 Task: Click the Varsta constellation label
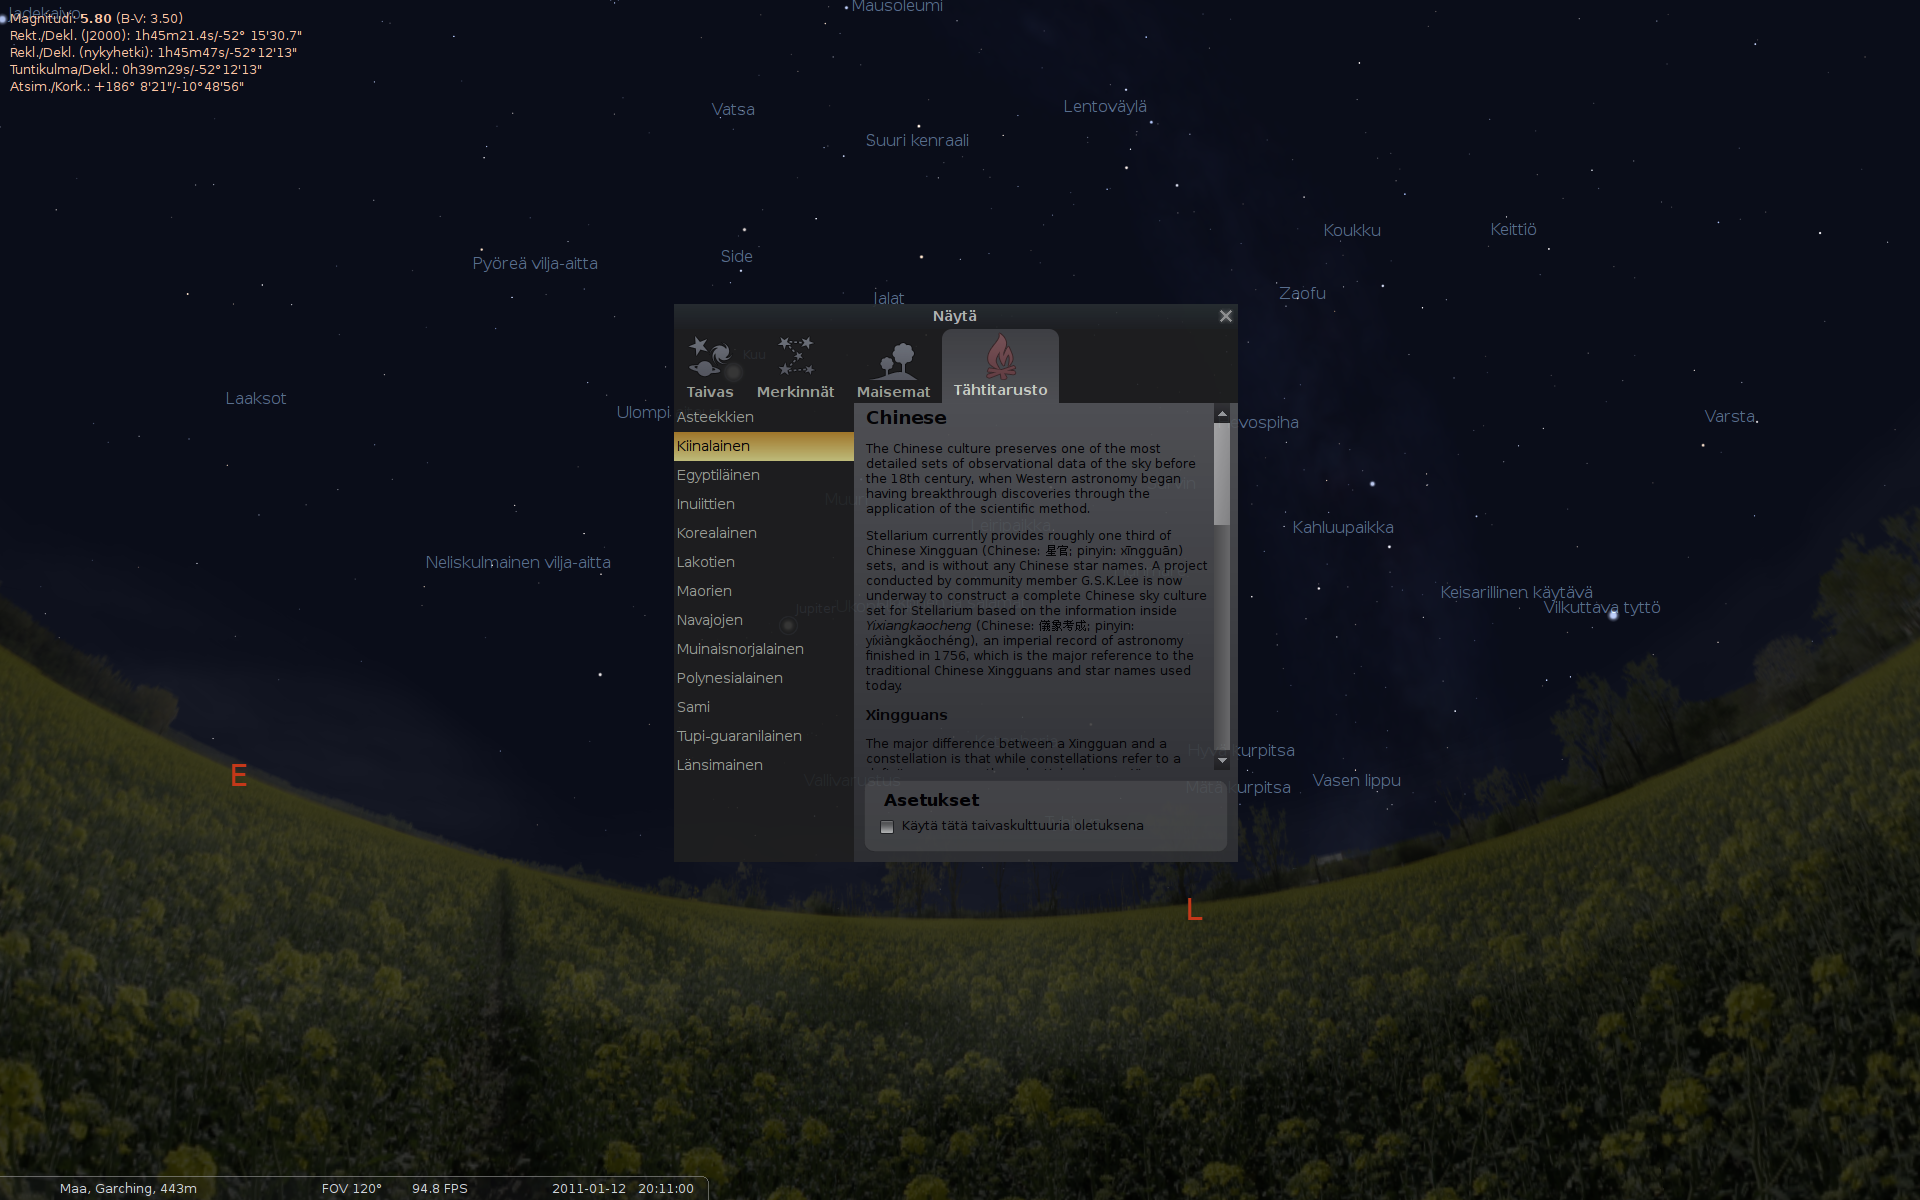[x=1730, y=417]
